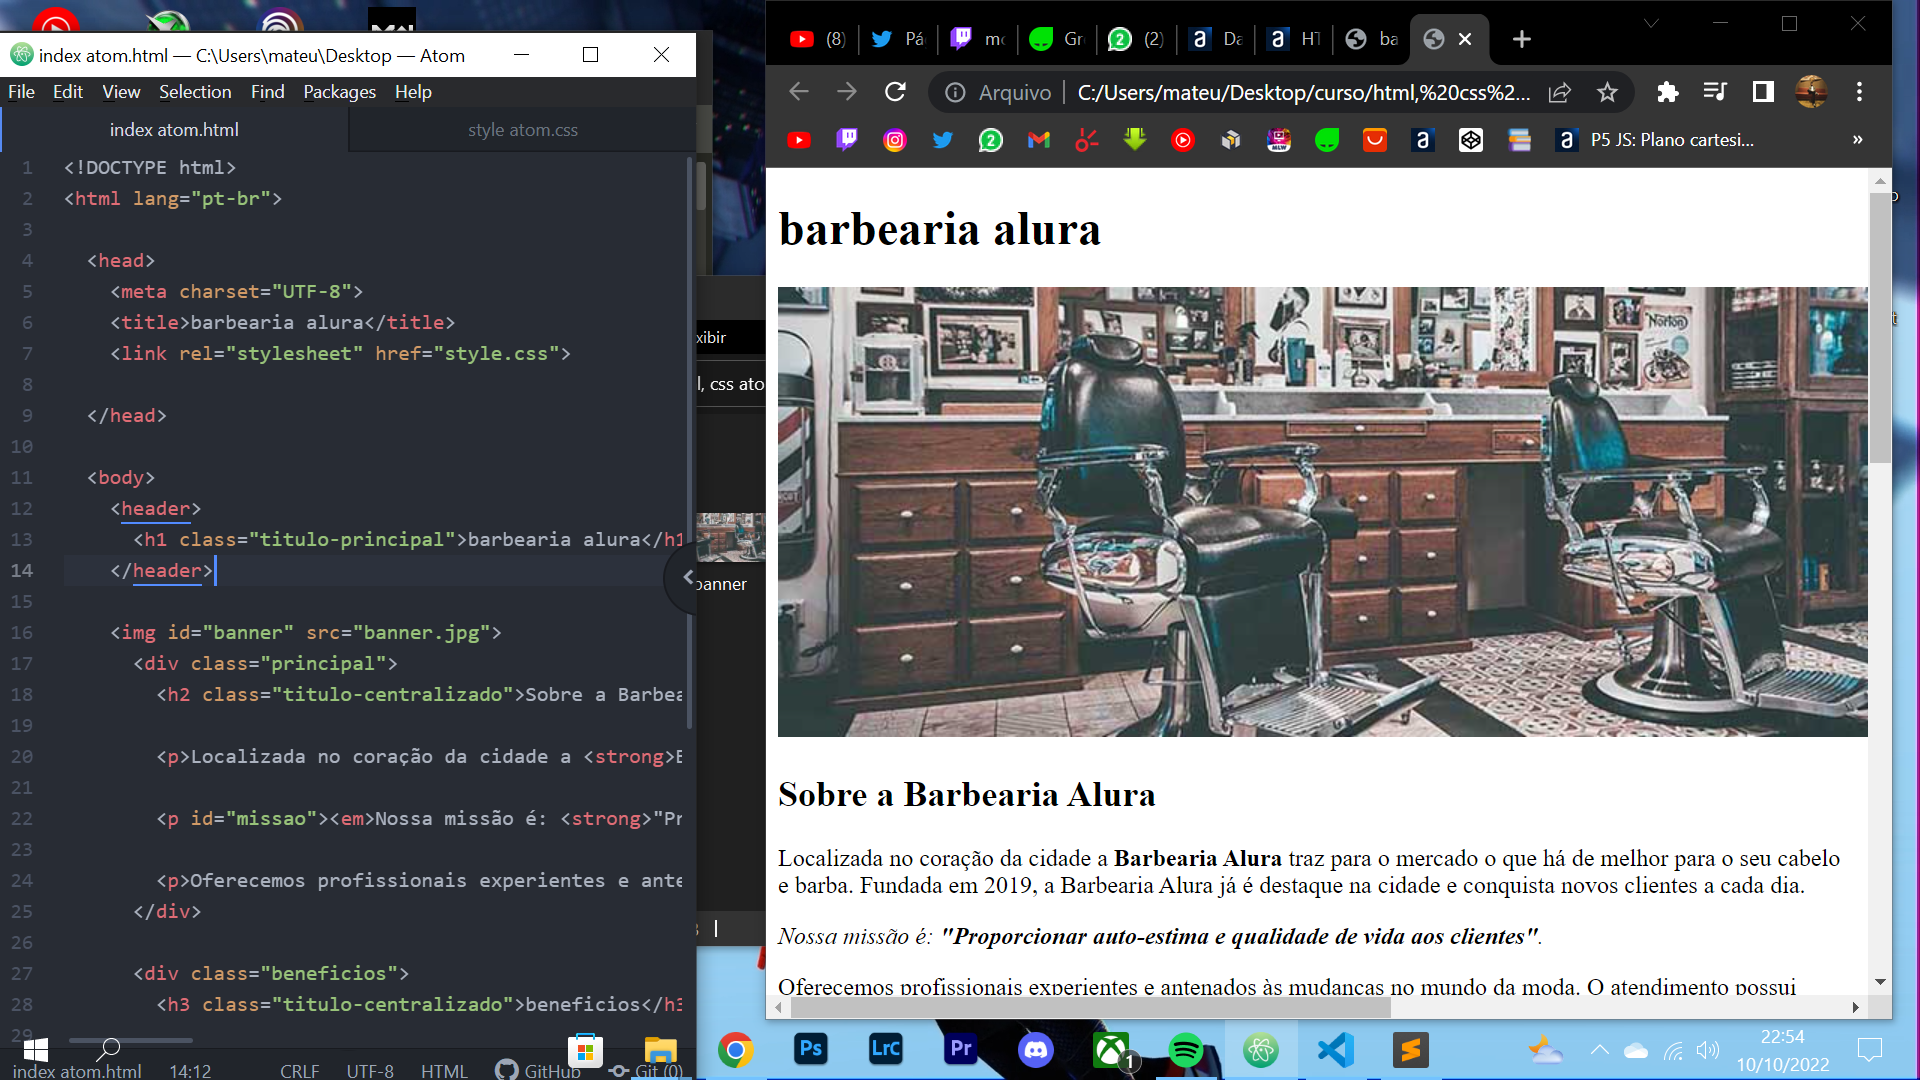Click the Chrome address bar URL

point(1303,92)
